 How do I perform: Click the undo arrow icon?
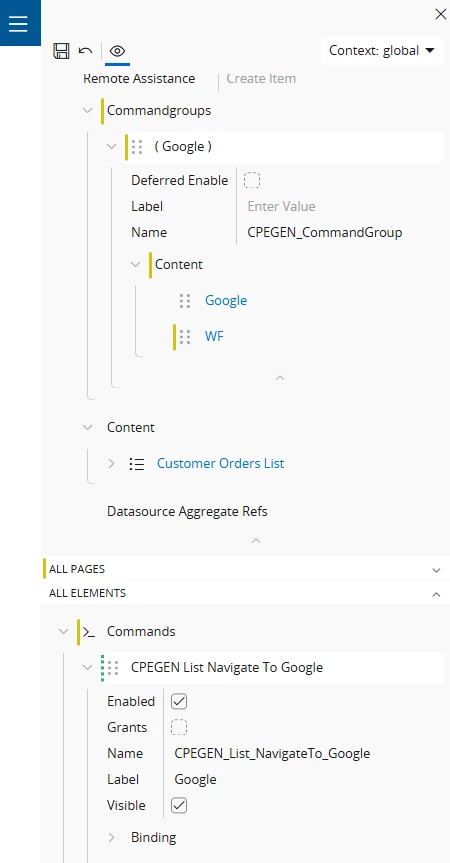coord(85,51)
